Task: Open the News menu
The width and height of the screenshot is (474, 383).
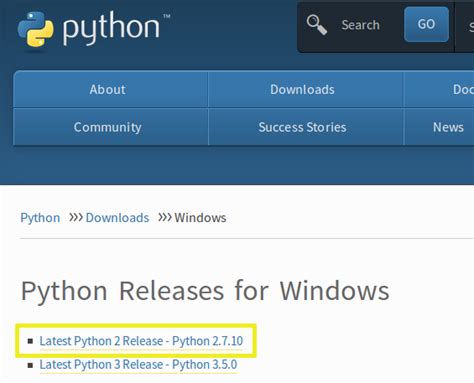Action: pyautogui.click(x=448, y=127)
